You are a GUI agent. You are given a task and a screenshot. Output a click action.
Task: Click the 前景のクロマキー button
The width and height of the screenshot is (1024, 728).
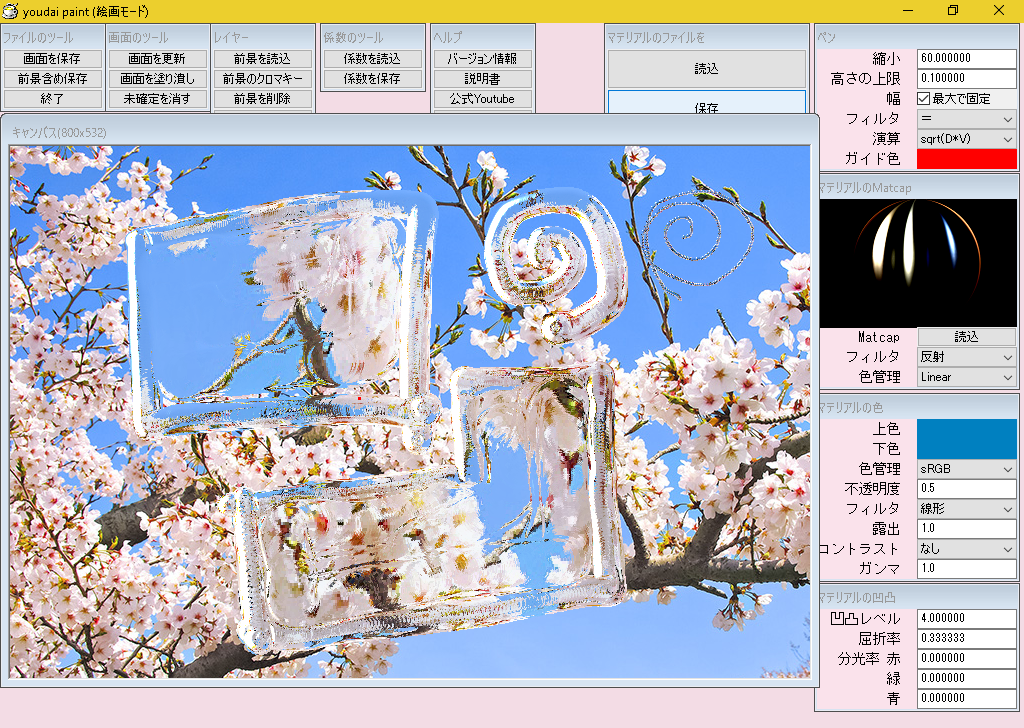[x=262, y=79]
